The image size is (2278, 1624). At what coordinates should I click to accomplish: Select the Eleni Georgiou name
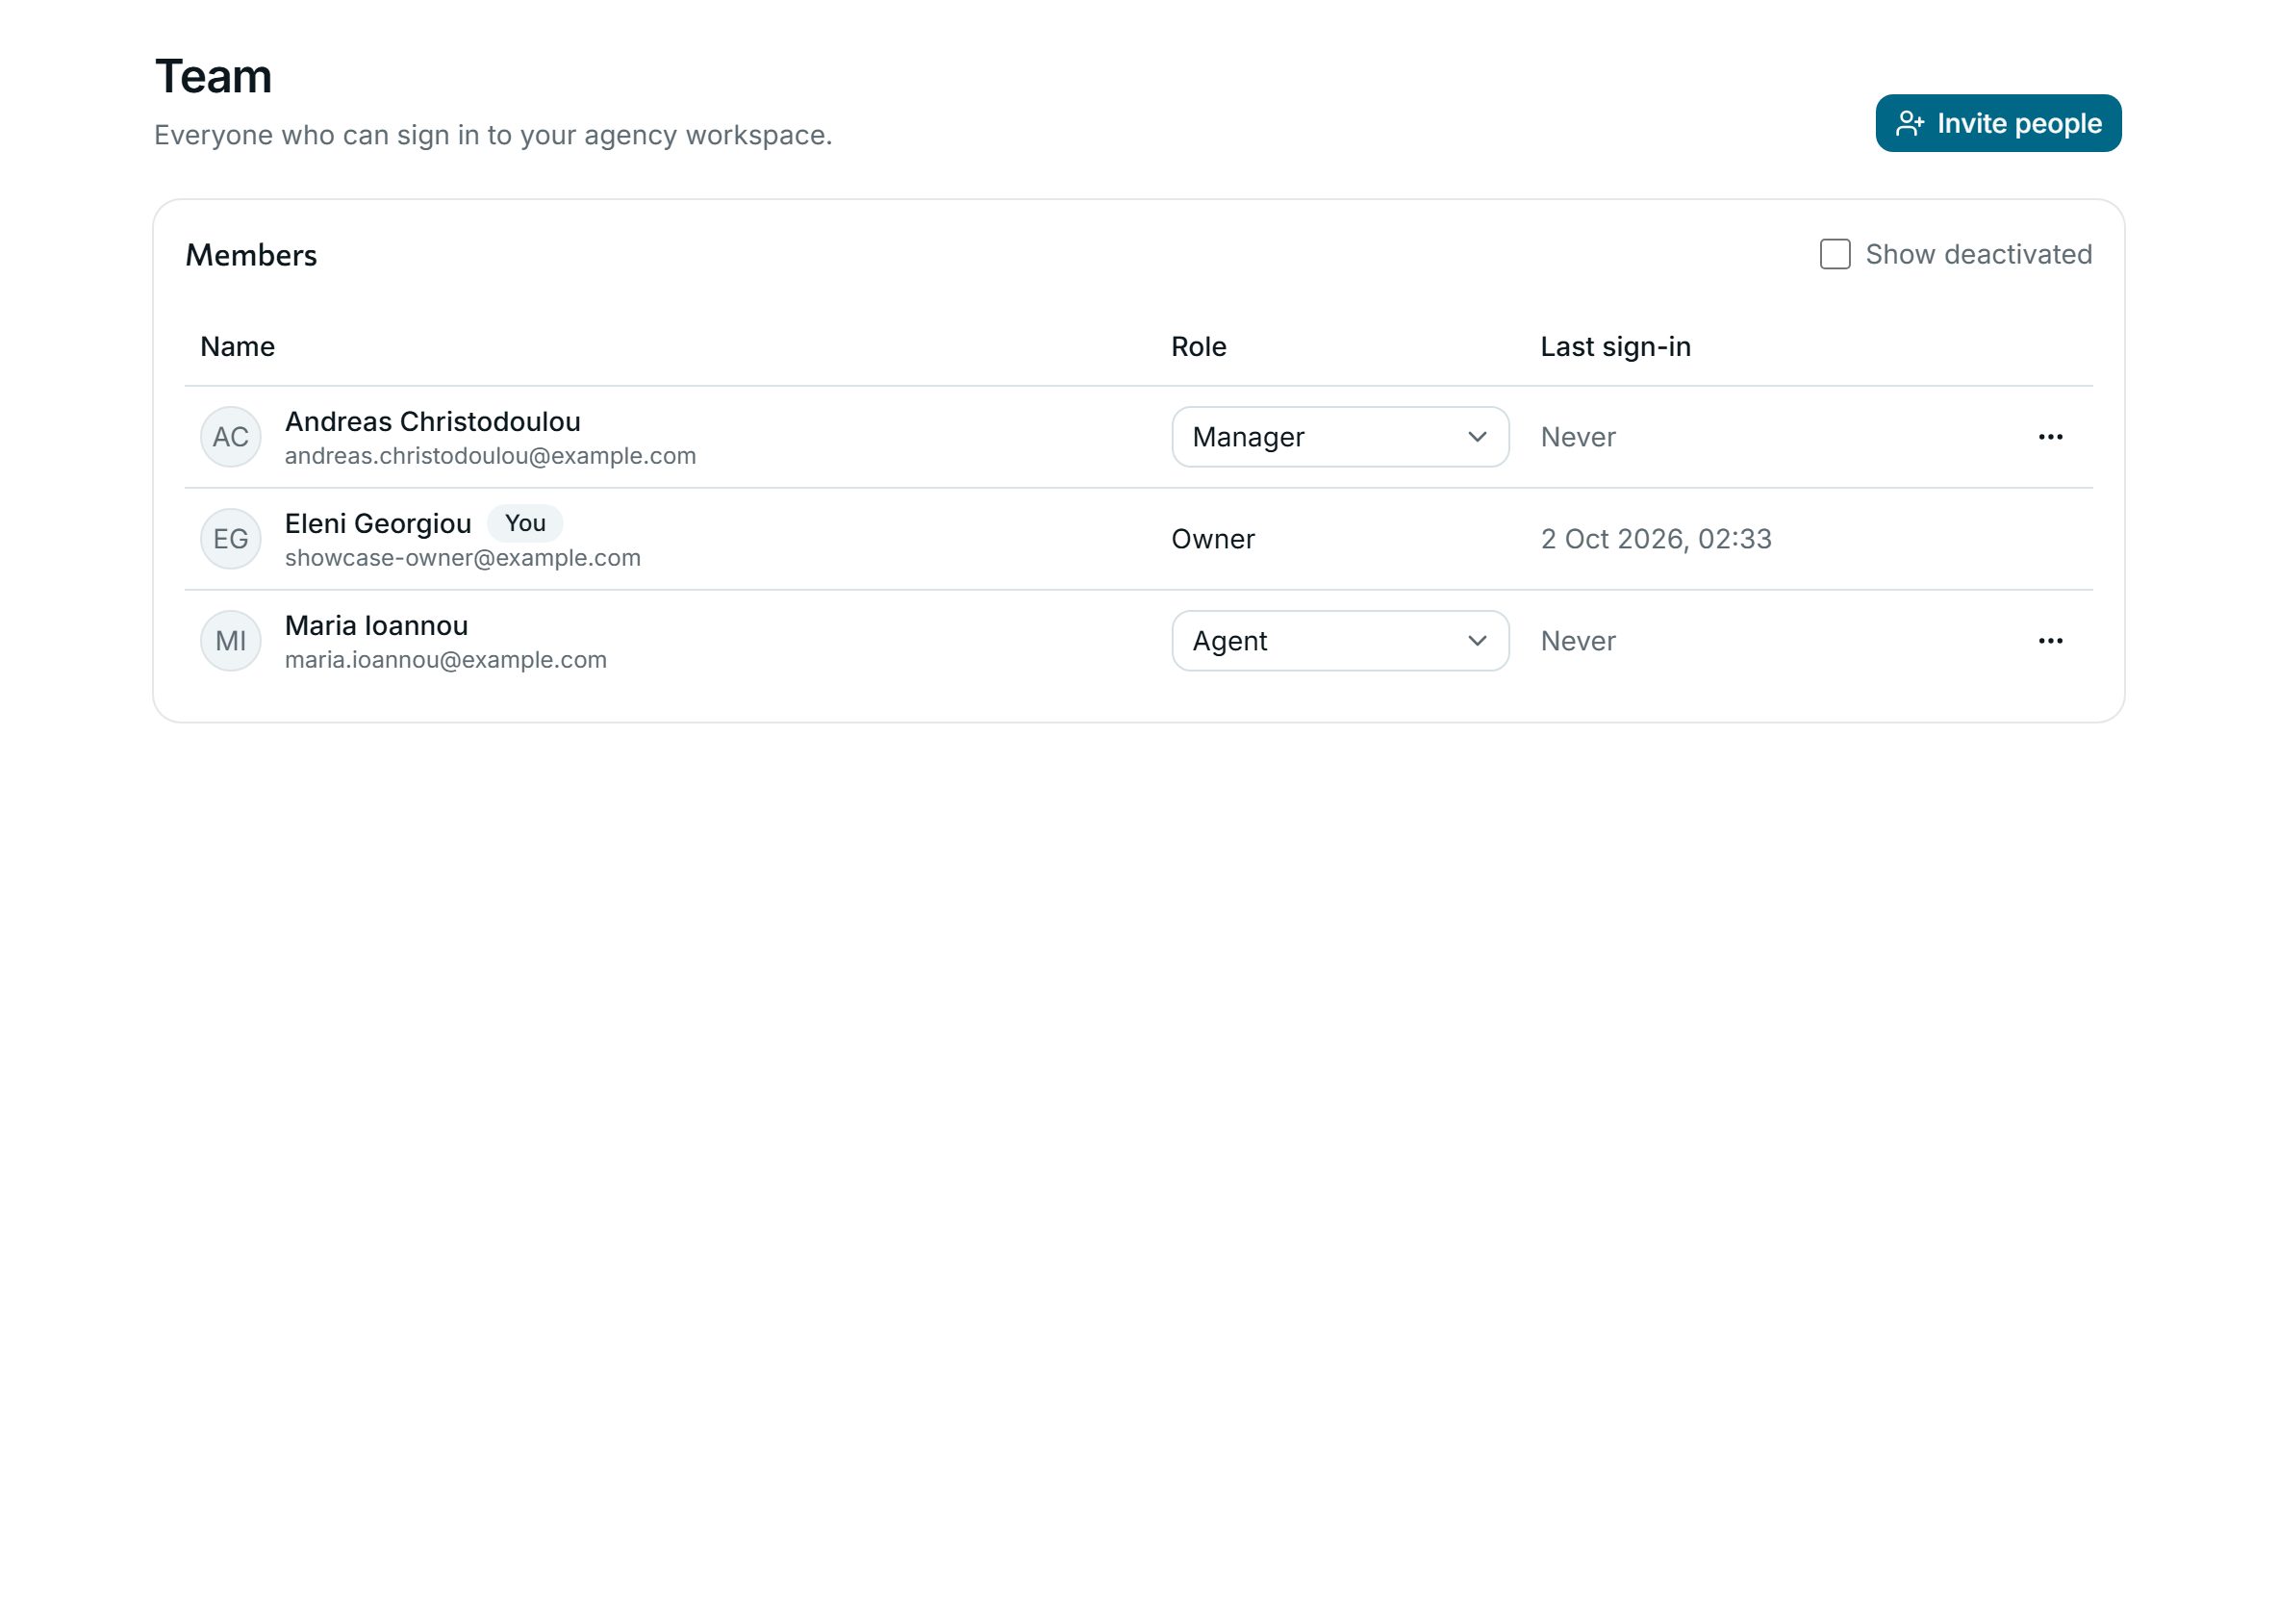coord(378,523)
